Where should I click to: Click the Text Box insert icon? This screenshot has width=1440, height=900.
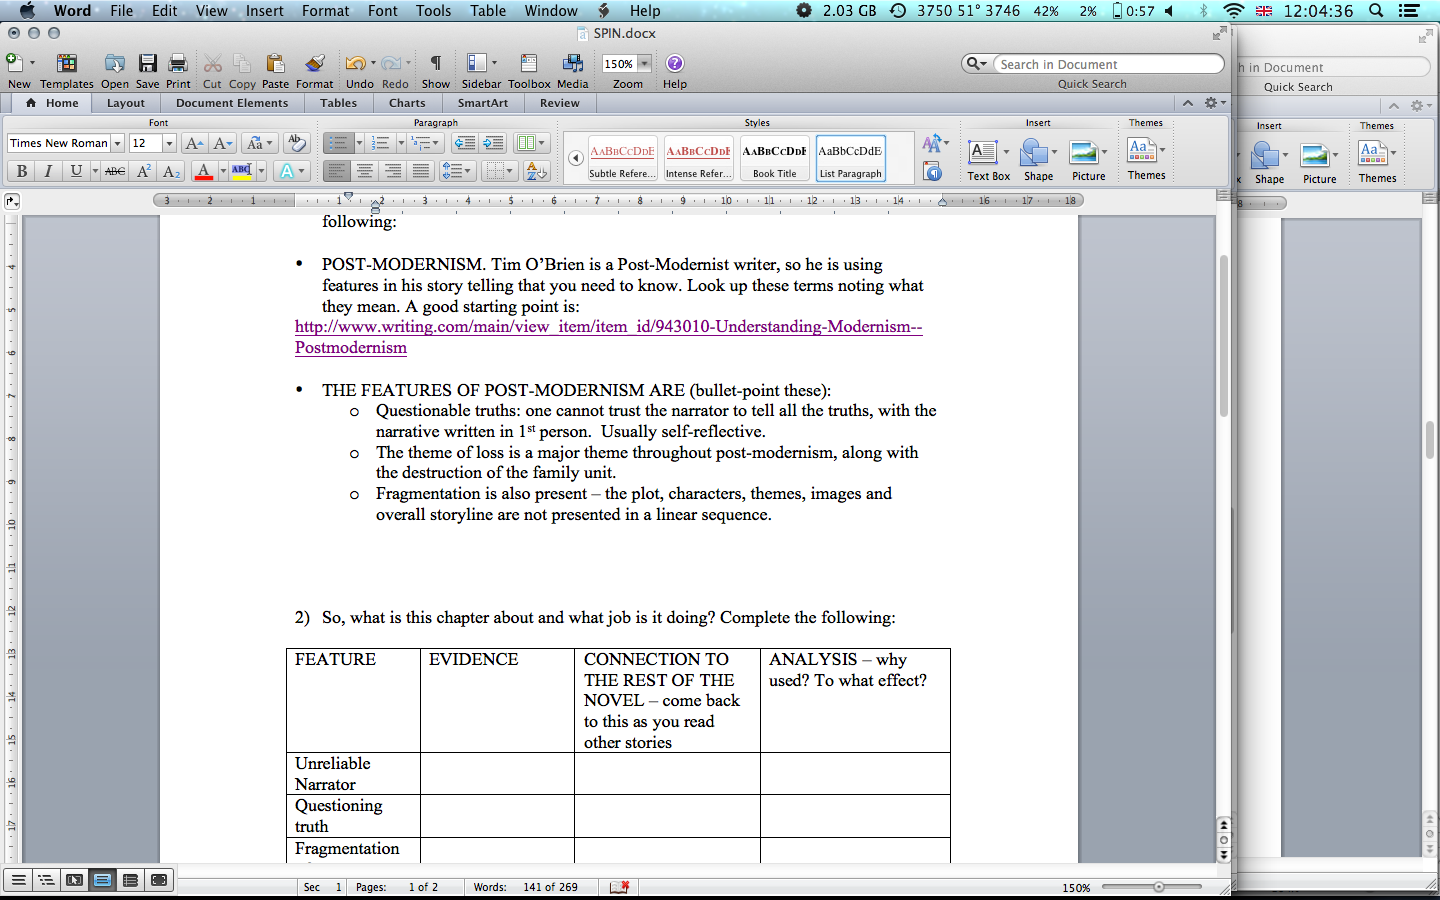click(983, 153)
